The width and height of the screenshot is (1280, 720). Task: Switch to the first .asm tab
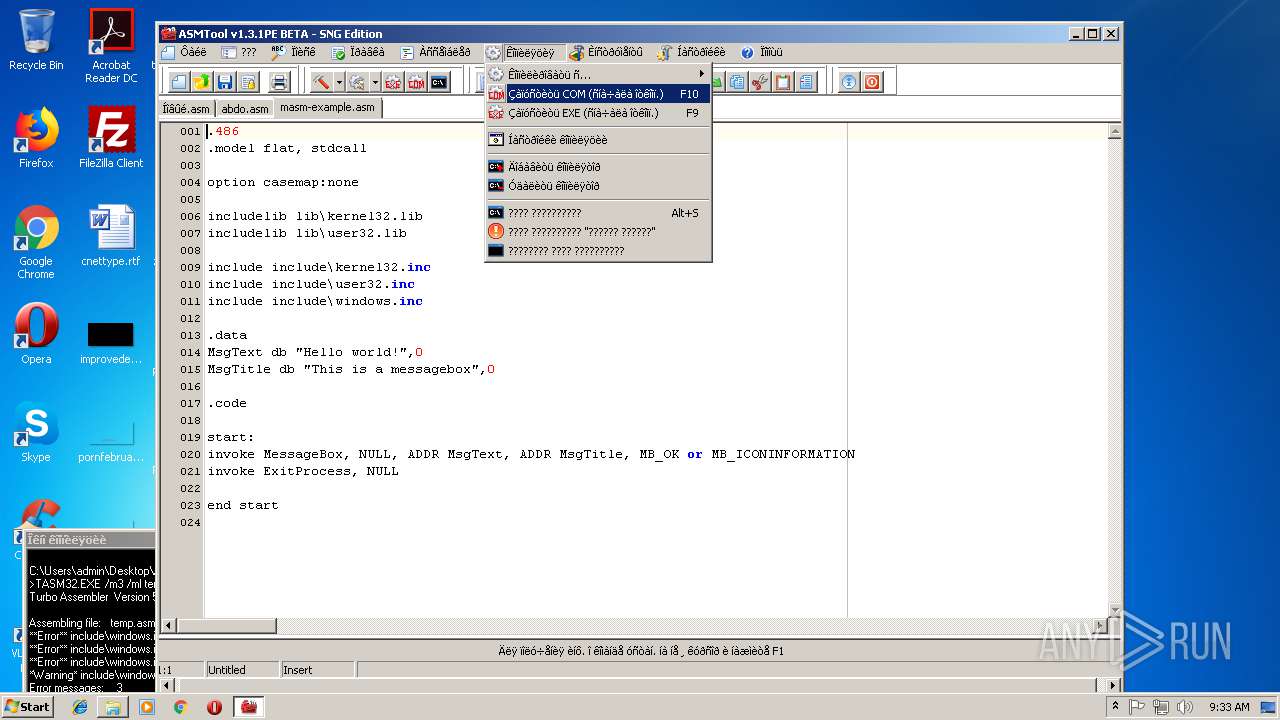pyautogui.click(x=186, y=109)
